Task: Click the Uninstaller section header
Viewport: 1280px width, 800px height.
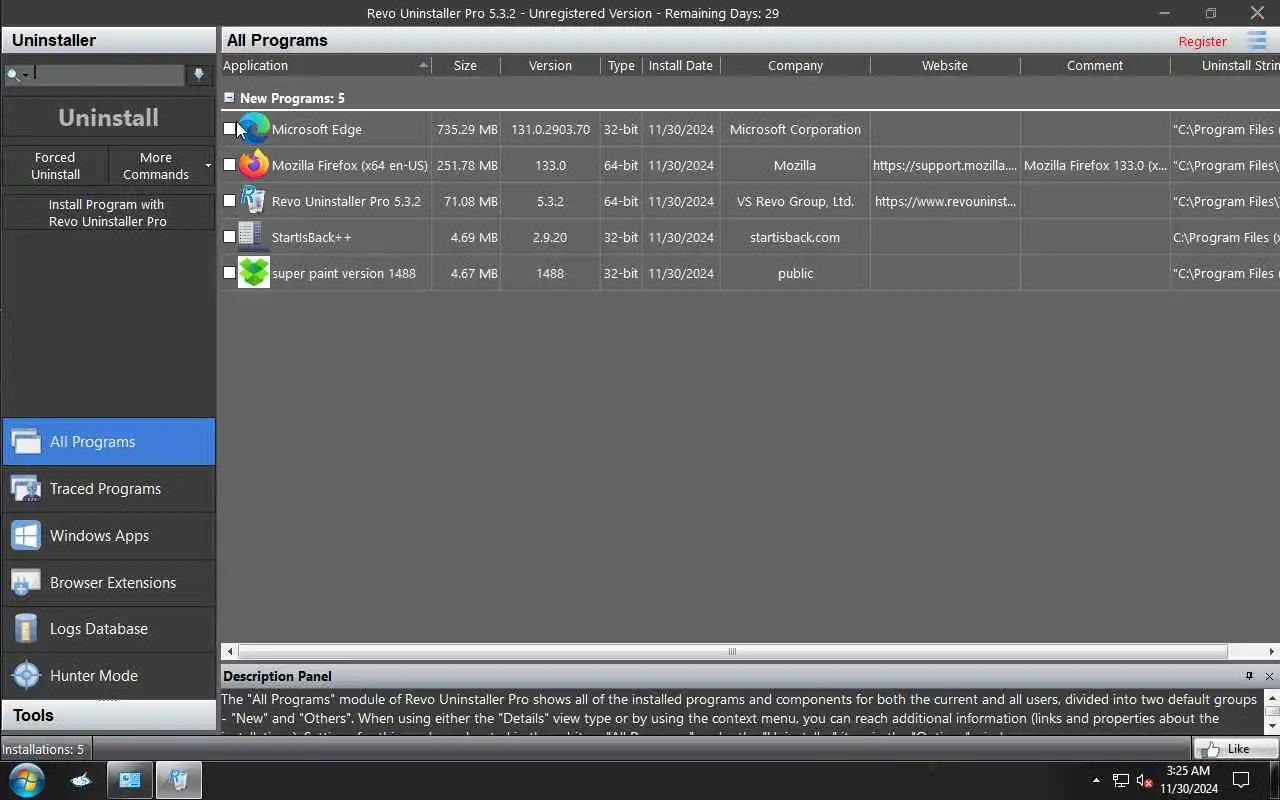Action: click(108, 40)
